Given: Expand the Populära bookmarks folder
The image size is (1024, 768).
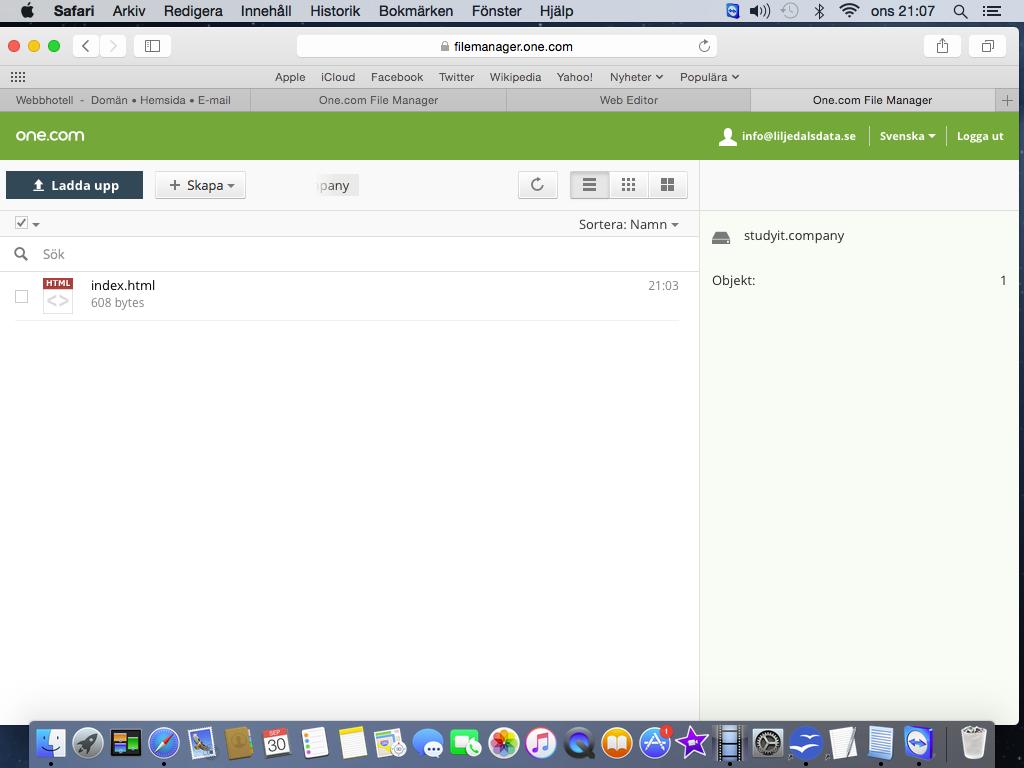Looking at the screenshot, I should point(709,77).
